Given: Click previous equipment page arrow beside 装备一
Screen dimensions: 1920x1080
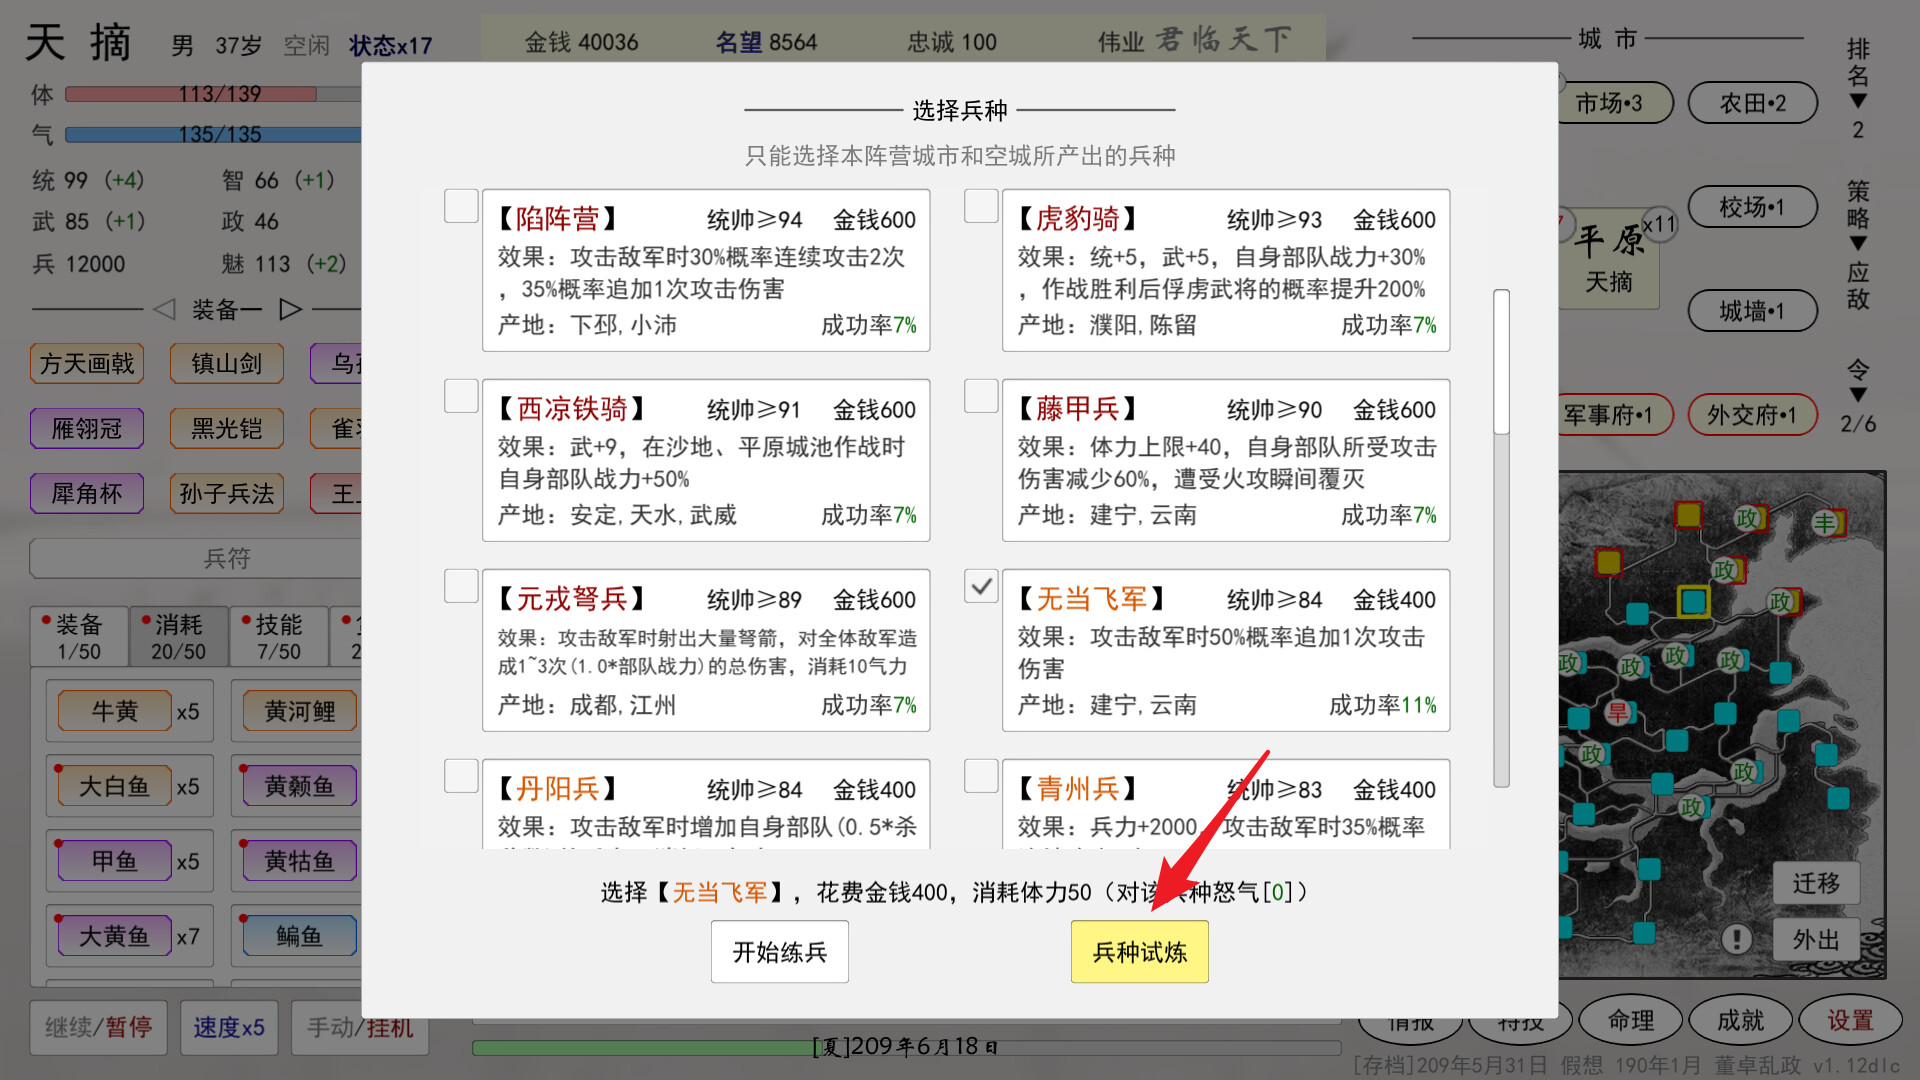Looking at the screenshot, I should coord(165,309).
